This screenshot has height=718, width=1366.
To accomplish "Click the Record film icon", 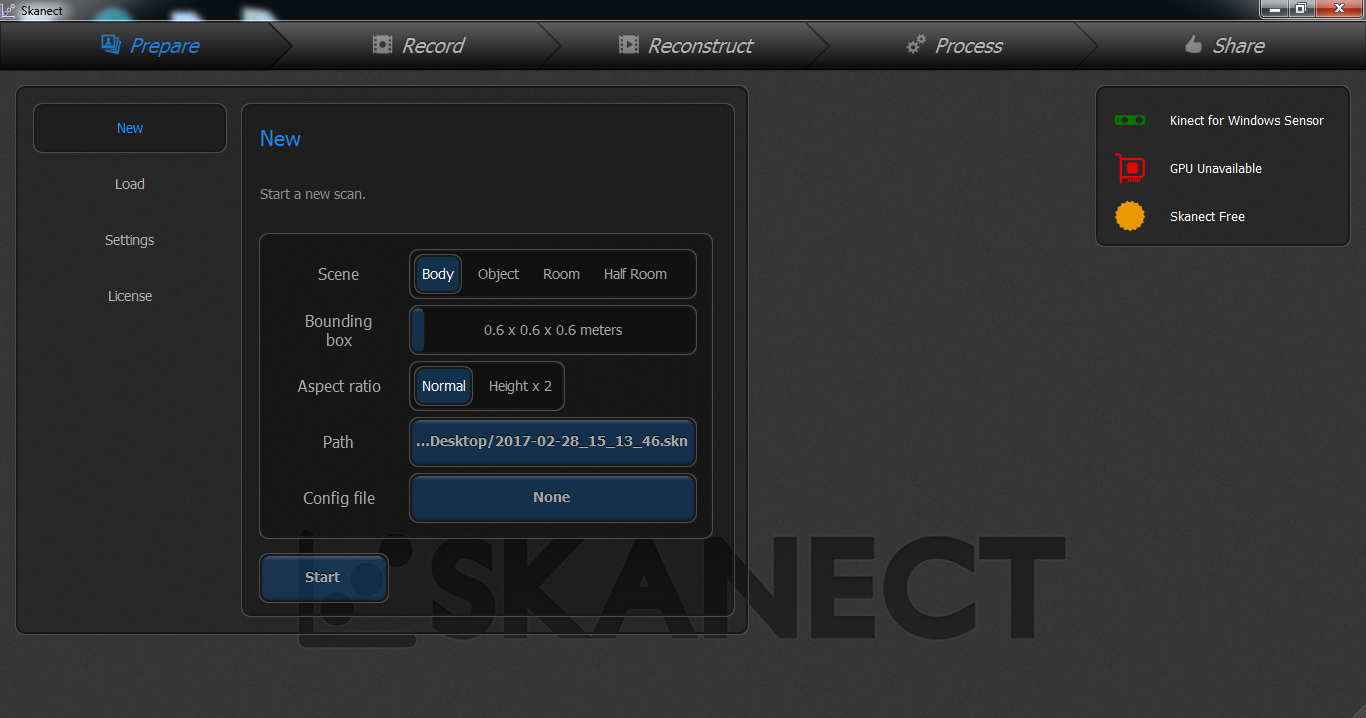I will [382, 44].
